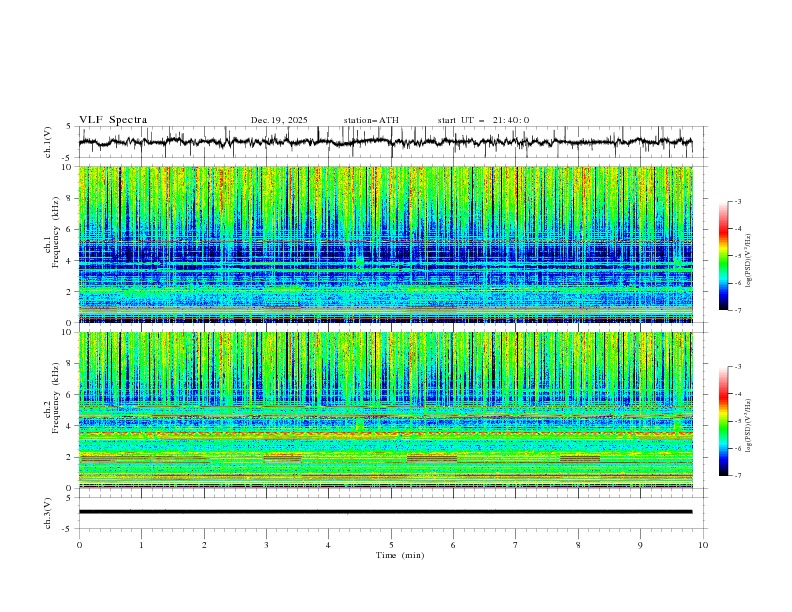Select the 5 minute tick on time axis
Image resolution: width=792 pixels, height=612 pixels.
[391, 544]
